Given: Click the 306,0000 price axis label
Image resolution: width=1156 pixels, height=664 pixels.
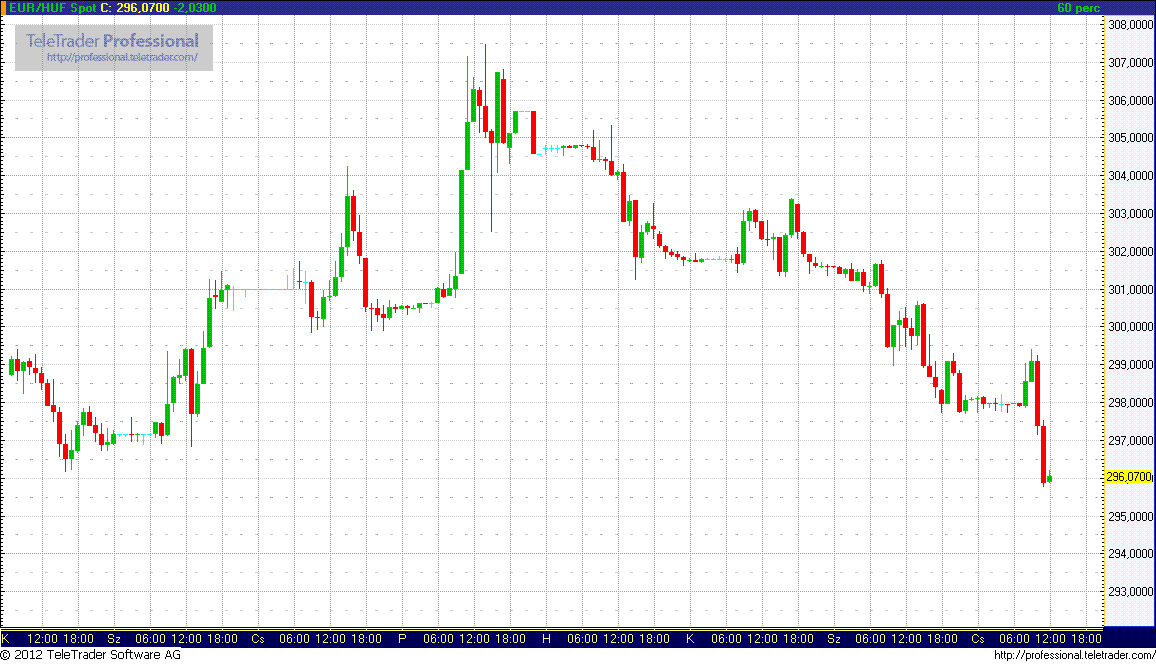Looking at the screenshot, I should (1131, 100).
